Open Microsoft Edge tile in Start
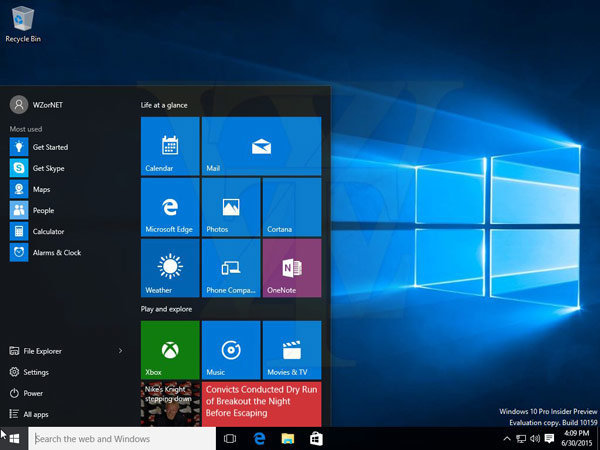 pyautogui.click(x=170, y=207)
